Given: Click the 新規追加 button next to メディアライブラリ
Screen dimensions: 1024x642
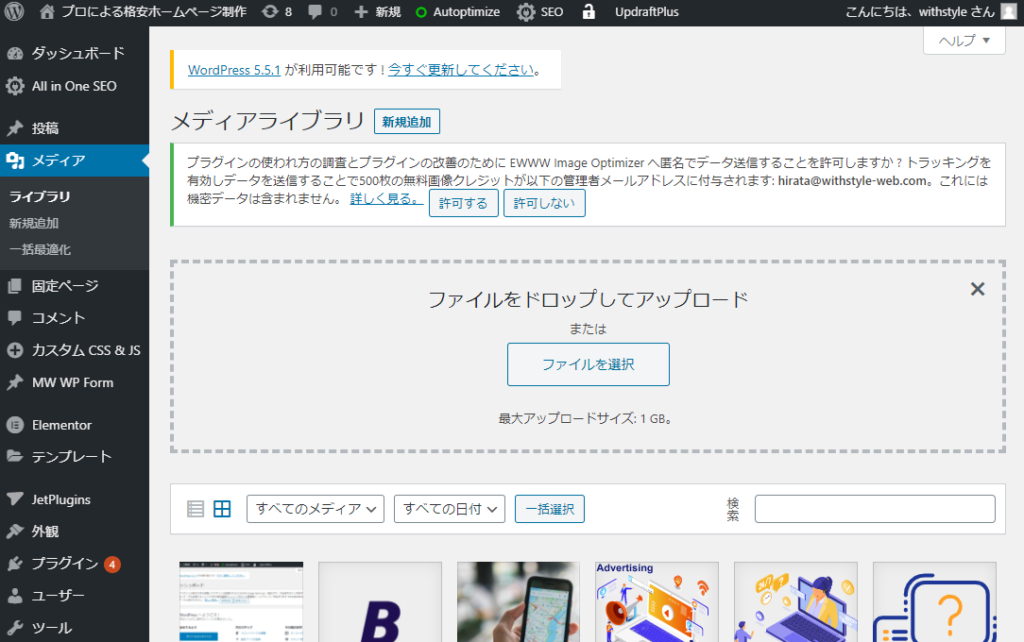Looking at the screenshot, I should (x=406, y=119).
